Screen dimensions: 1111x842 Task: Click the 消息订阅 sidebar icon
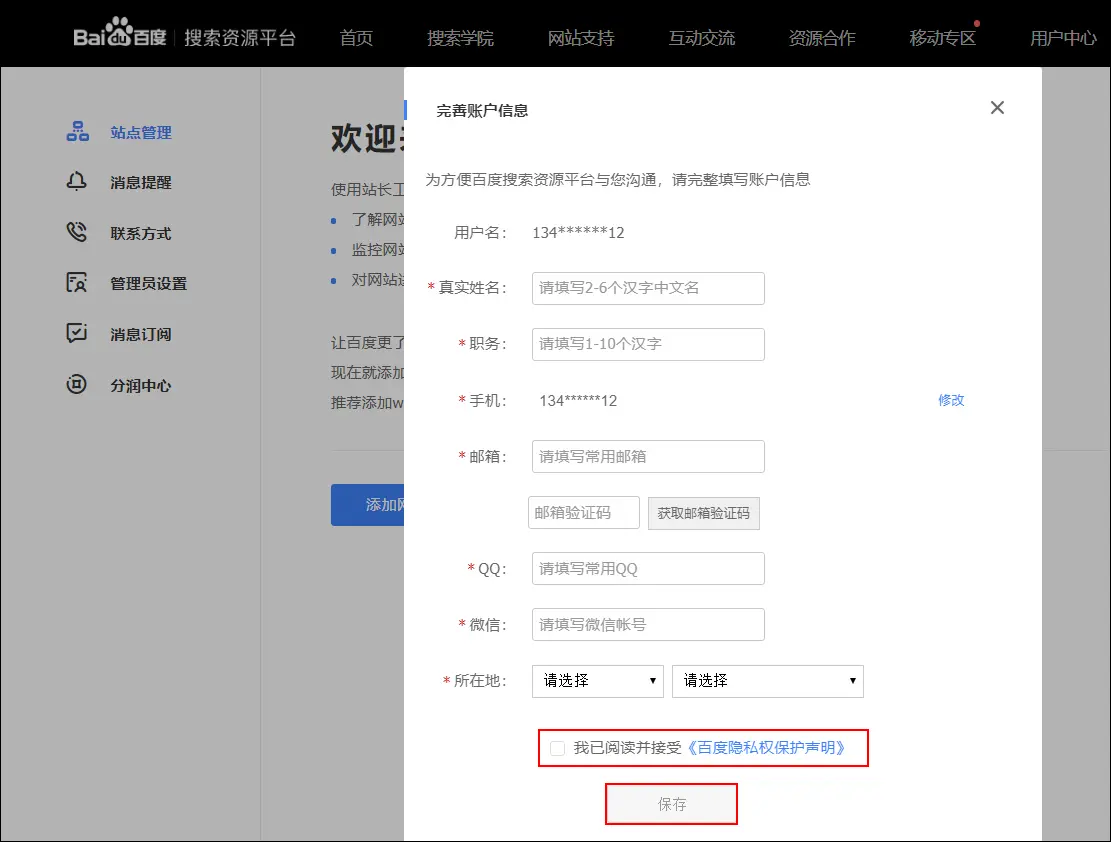(77, 334)
